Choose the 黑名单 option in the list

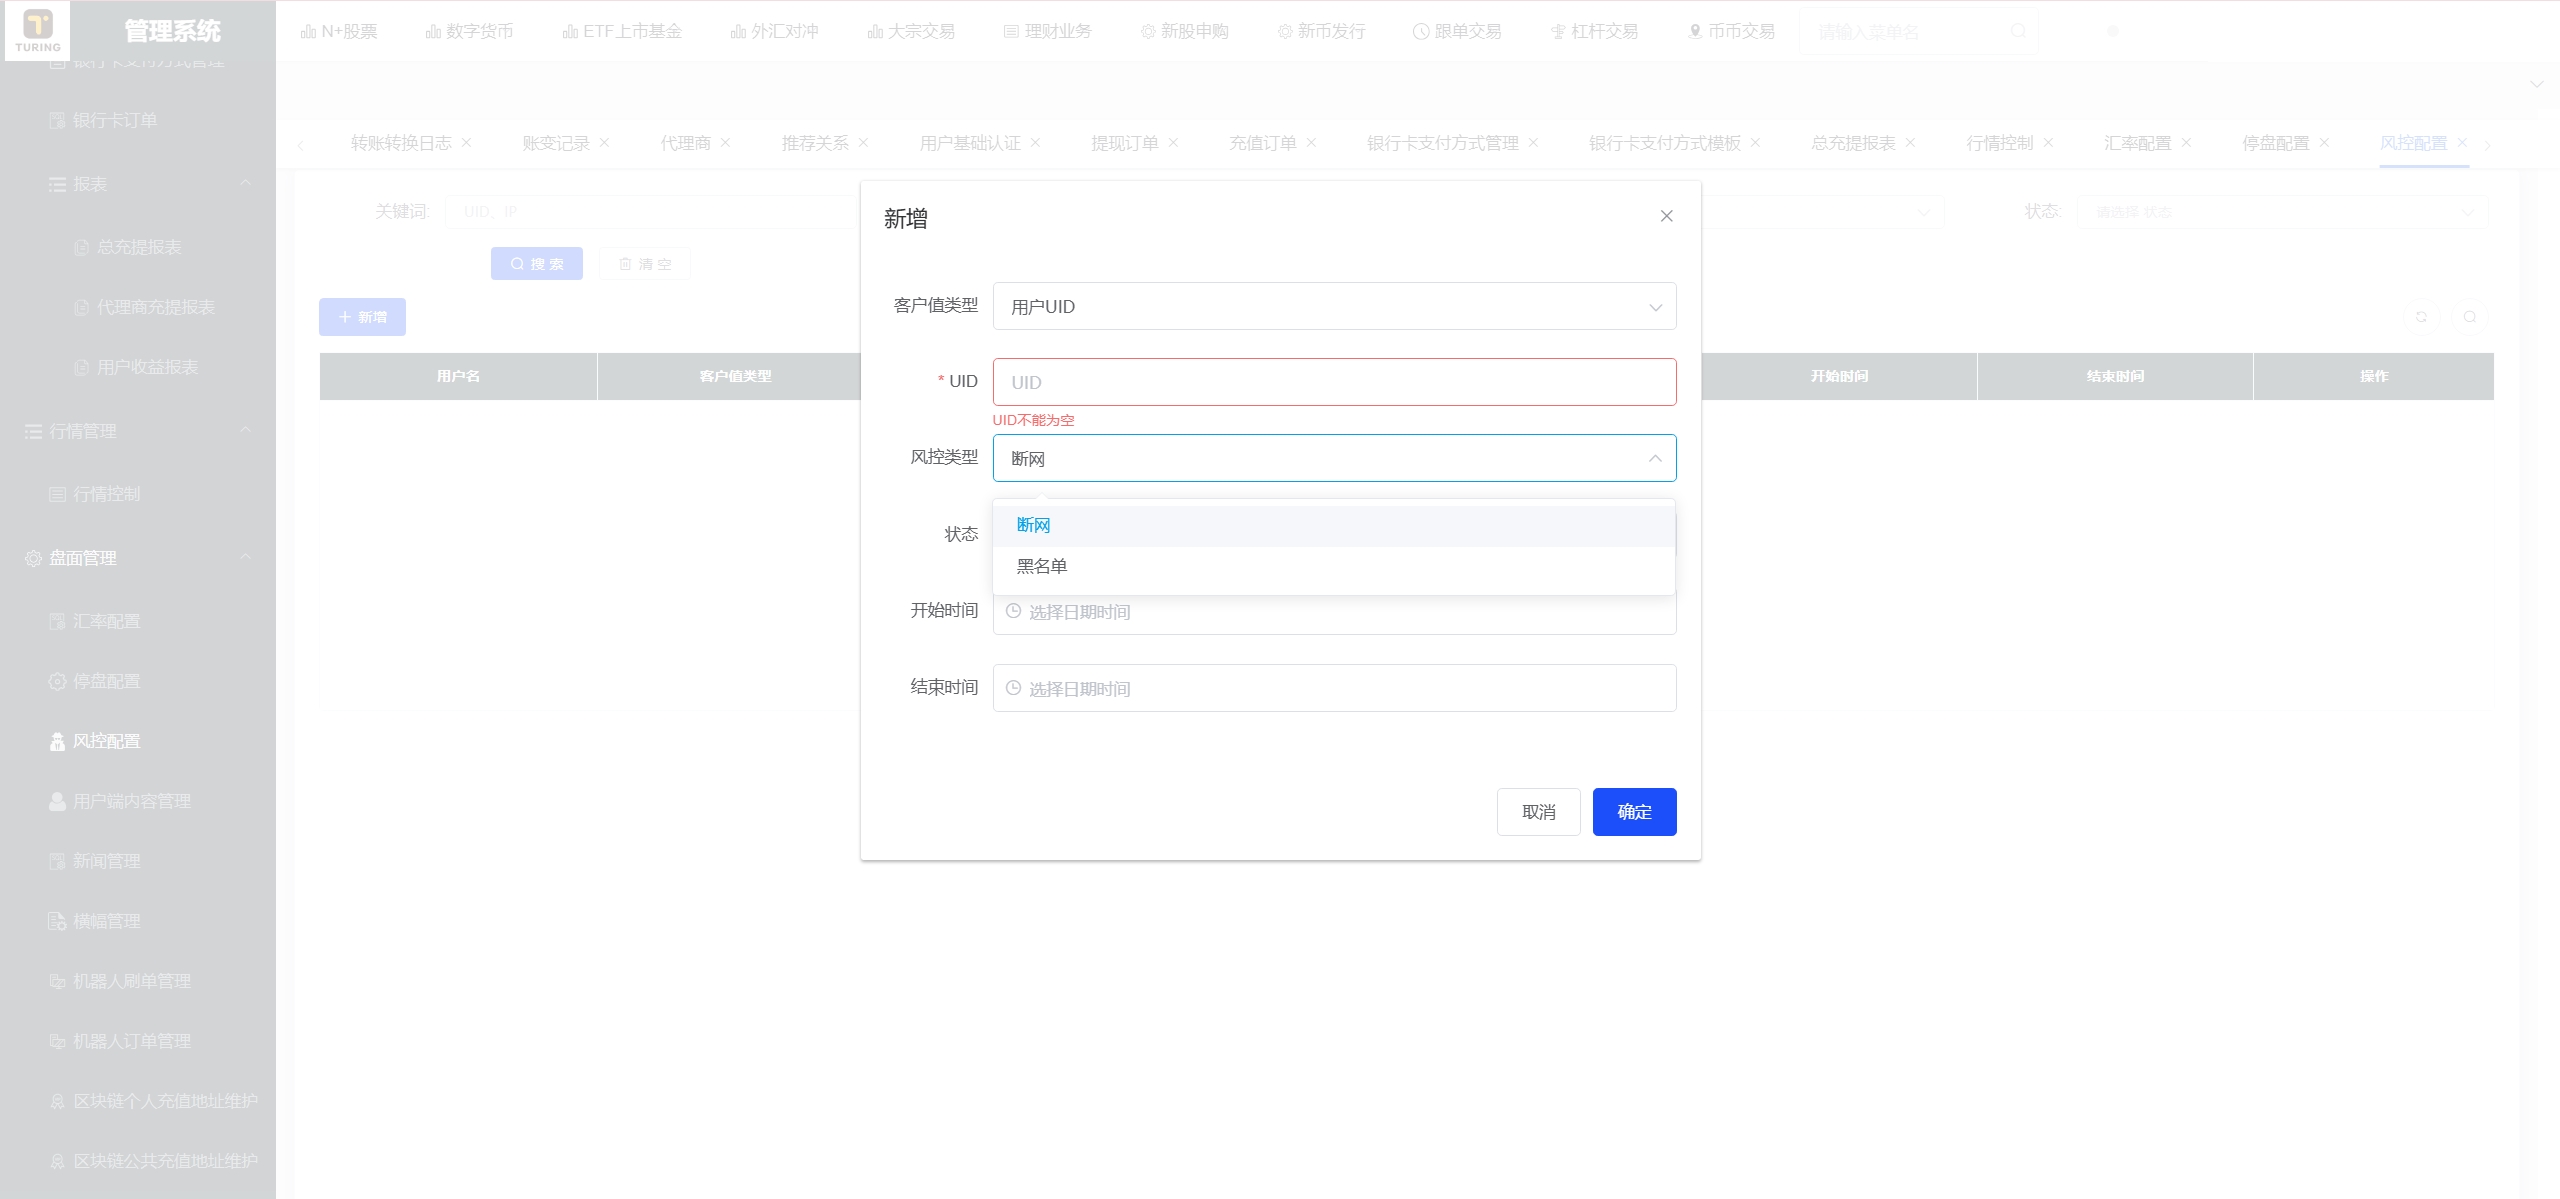click(1334, 566)
